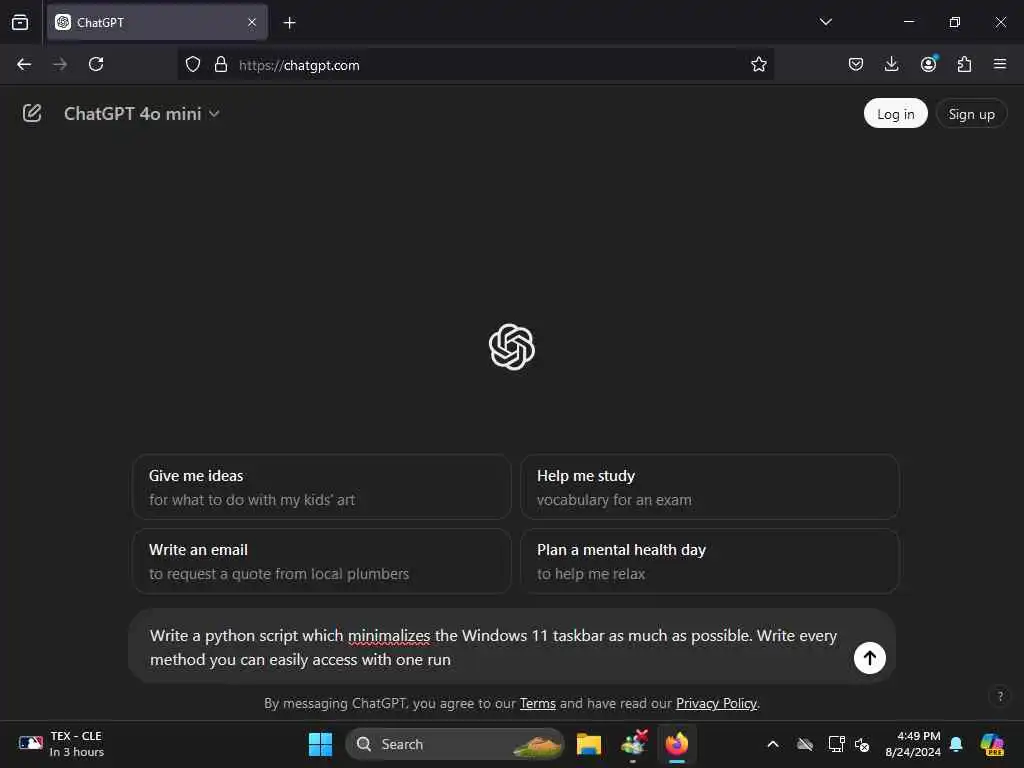
Task: Launch the Copilot preview icon in taskbar
Action: tap(992, 744)
